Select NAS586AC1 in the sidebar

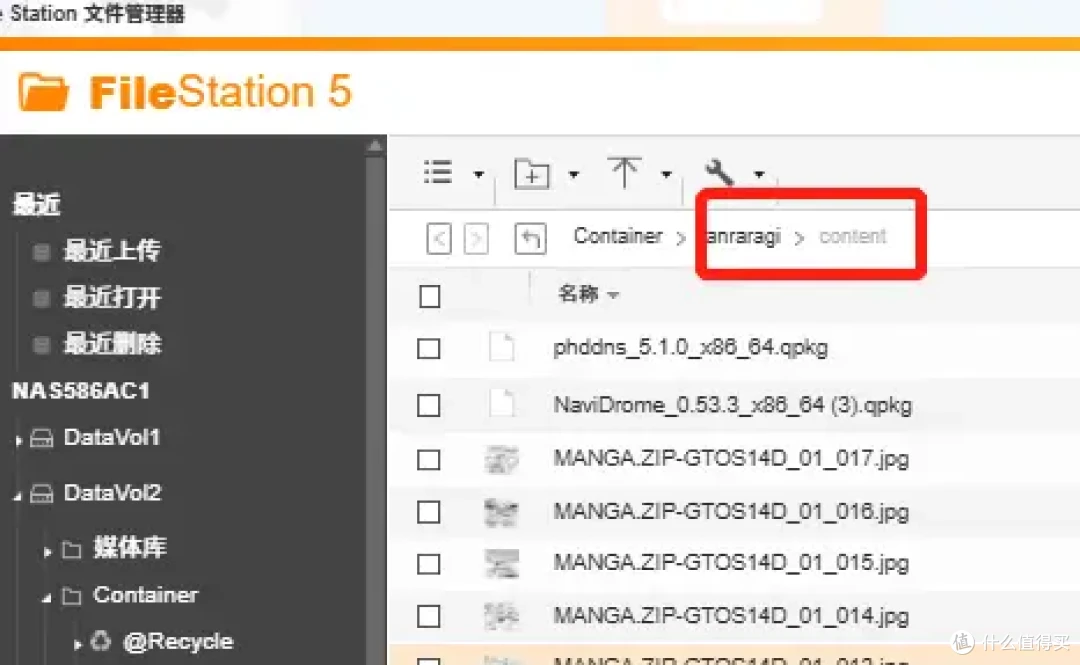coord(81,391)
